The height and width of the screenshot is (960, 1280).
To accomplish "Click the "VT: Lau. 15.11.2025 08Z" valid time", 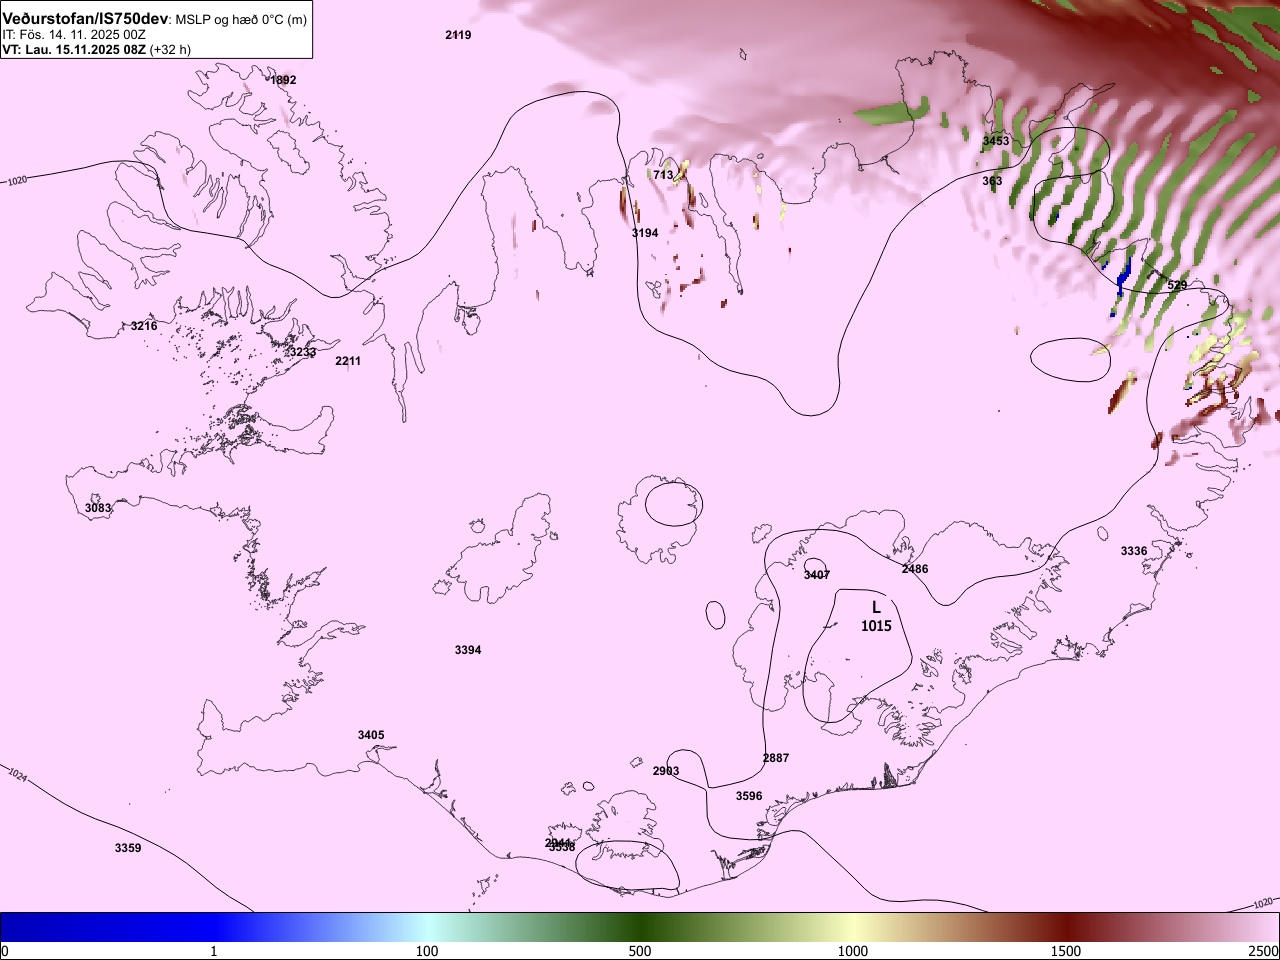I will 74,49.
